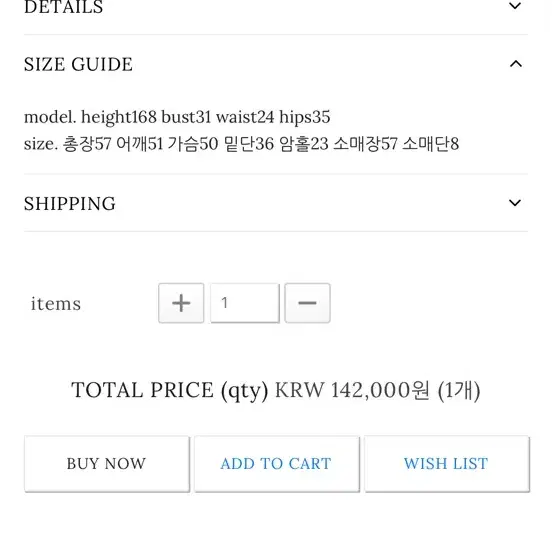Click the (1개) quantity count text
Screen dimensions: 554x554
coord(459,391)
